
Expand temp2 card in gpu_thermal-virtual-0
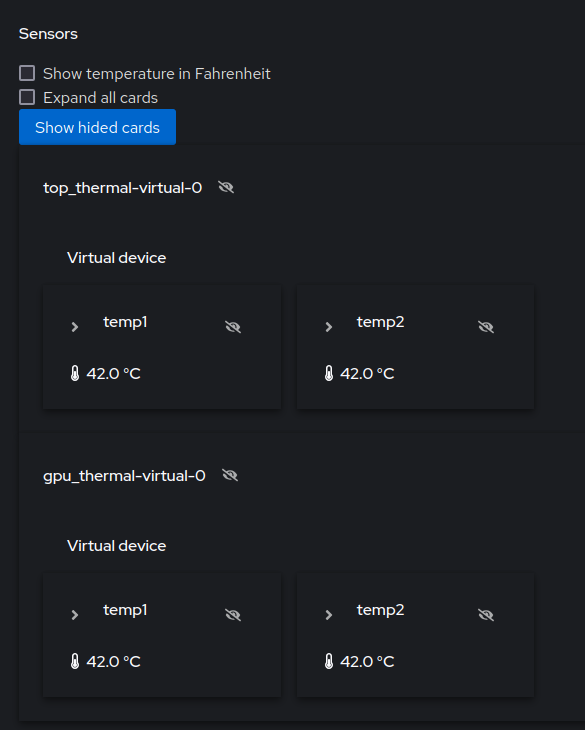(x=329, y=615)
